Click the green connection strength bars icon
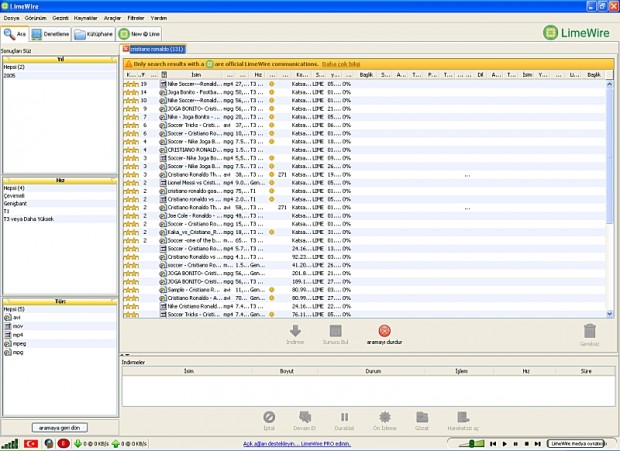The image size is (620, 451). (x=10, y=443)
